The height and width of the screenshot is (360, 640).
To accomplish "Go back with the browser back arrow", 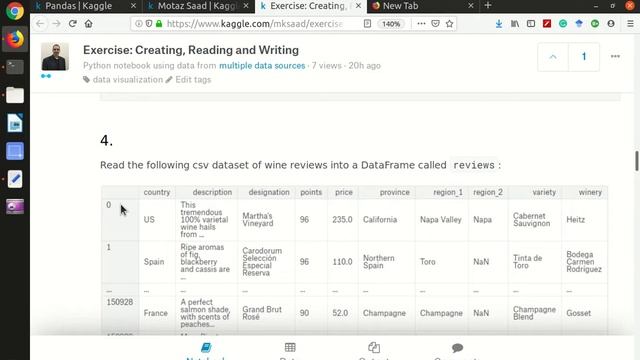I will click(40, 24).
